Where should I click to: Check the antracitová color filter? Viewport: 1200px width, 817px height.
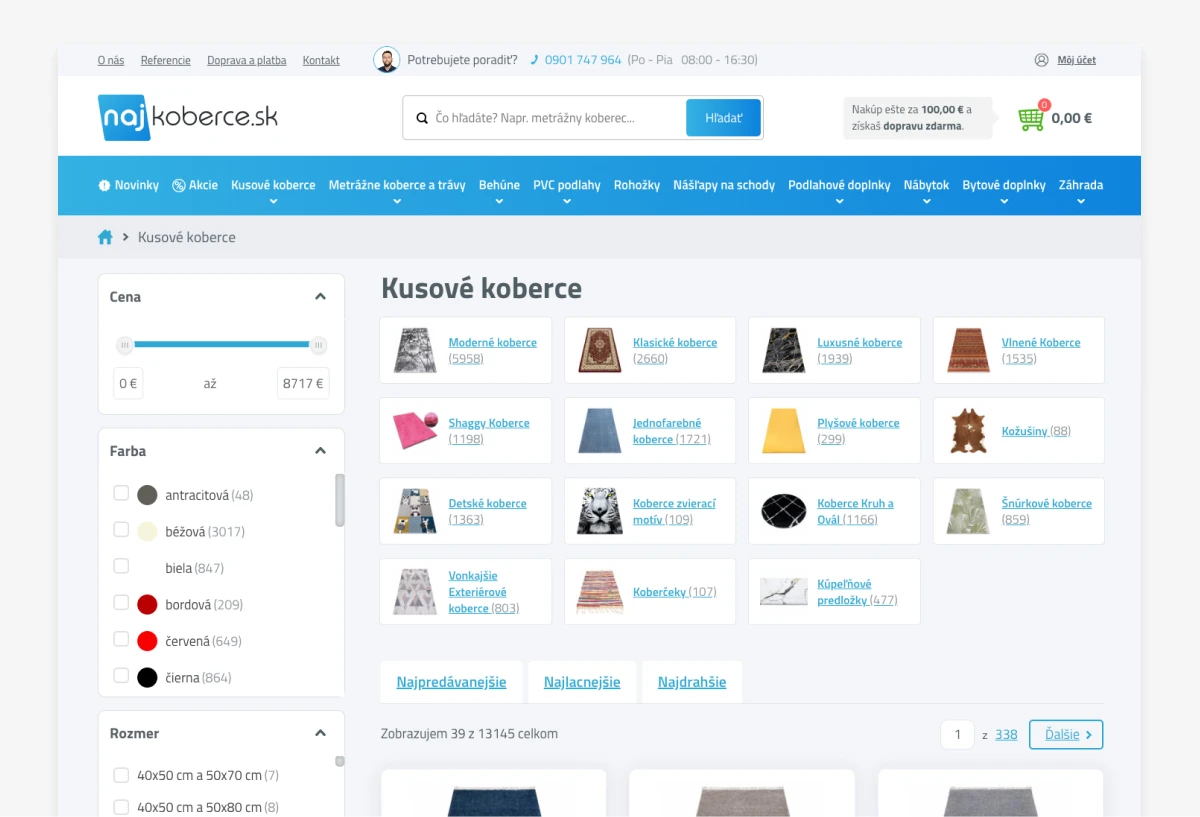tap(121, 493)
